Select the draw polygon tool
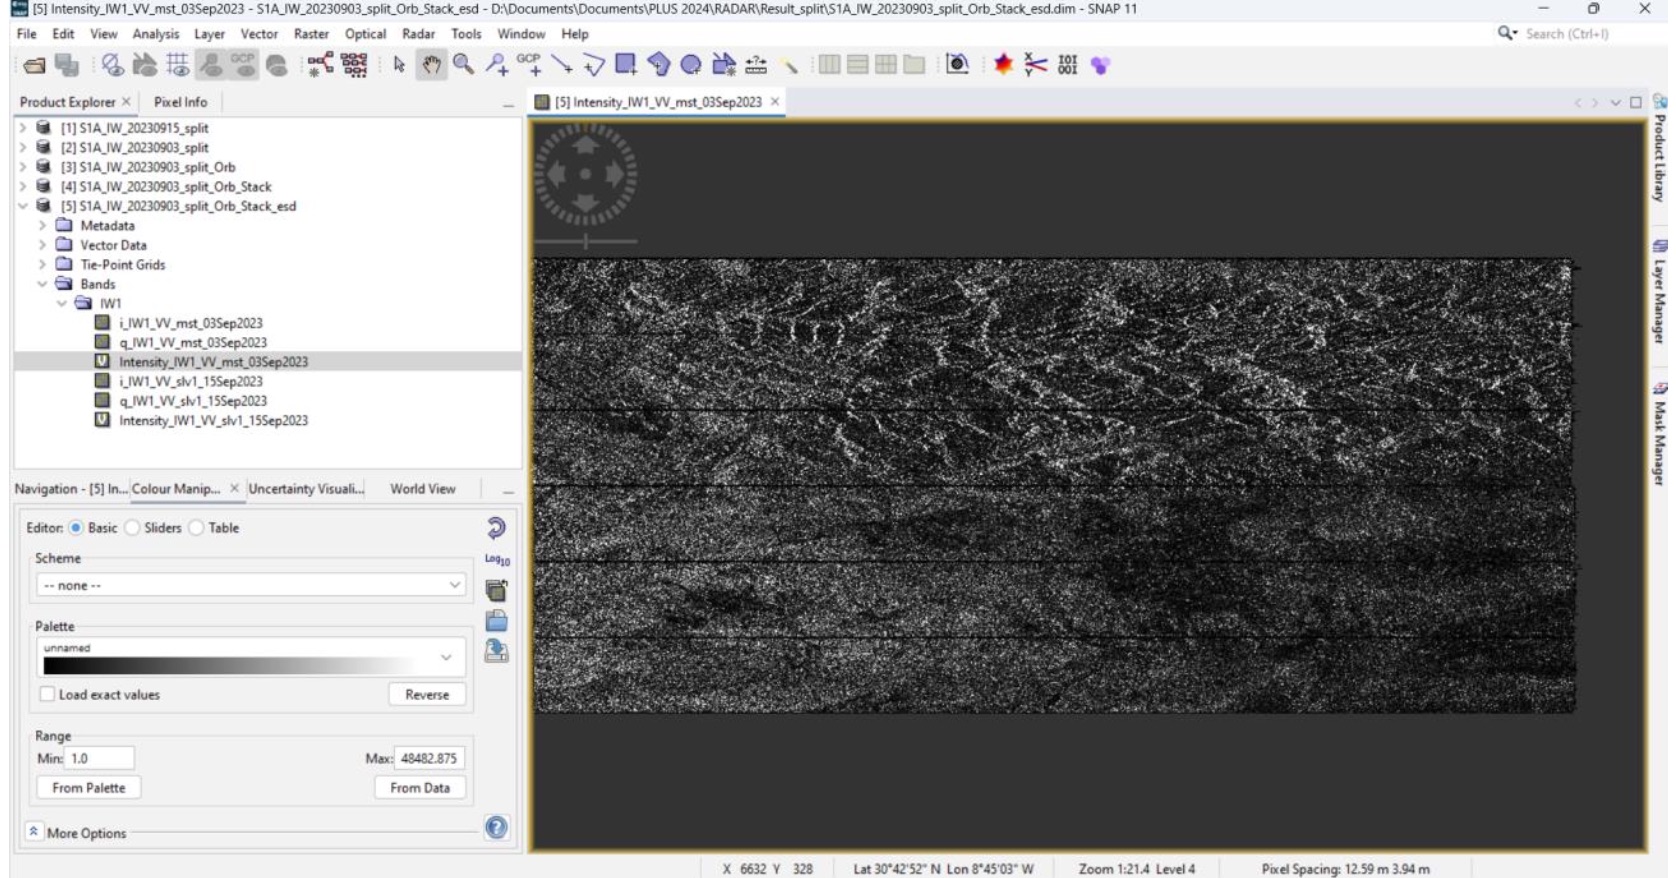1676x878 pixels. pyautogui.click(x=658, y=66)
